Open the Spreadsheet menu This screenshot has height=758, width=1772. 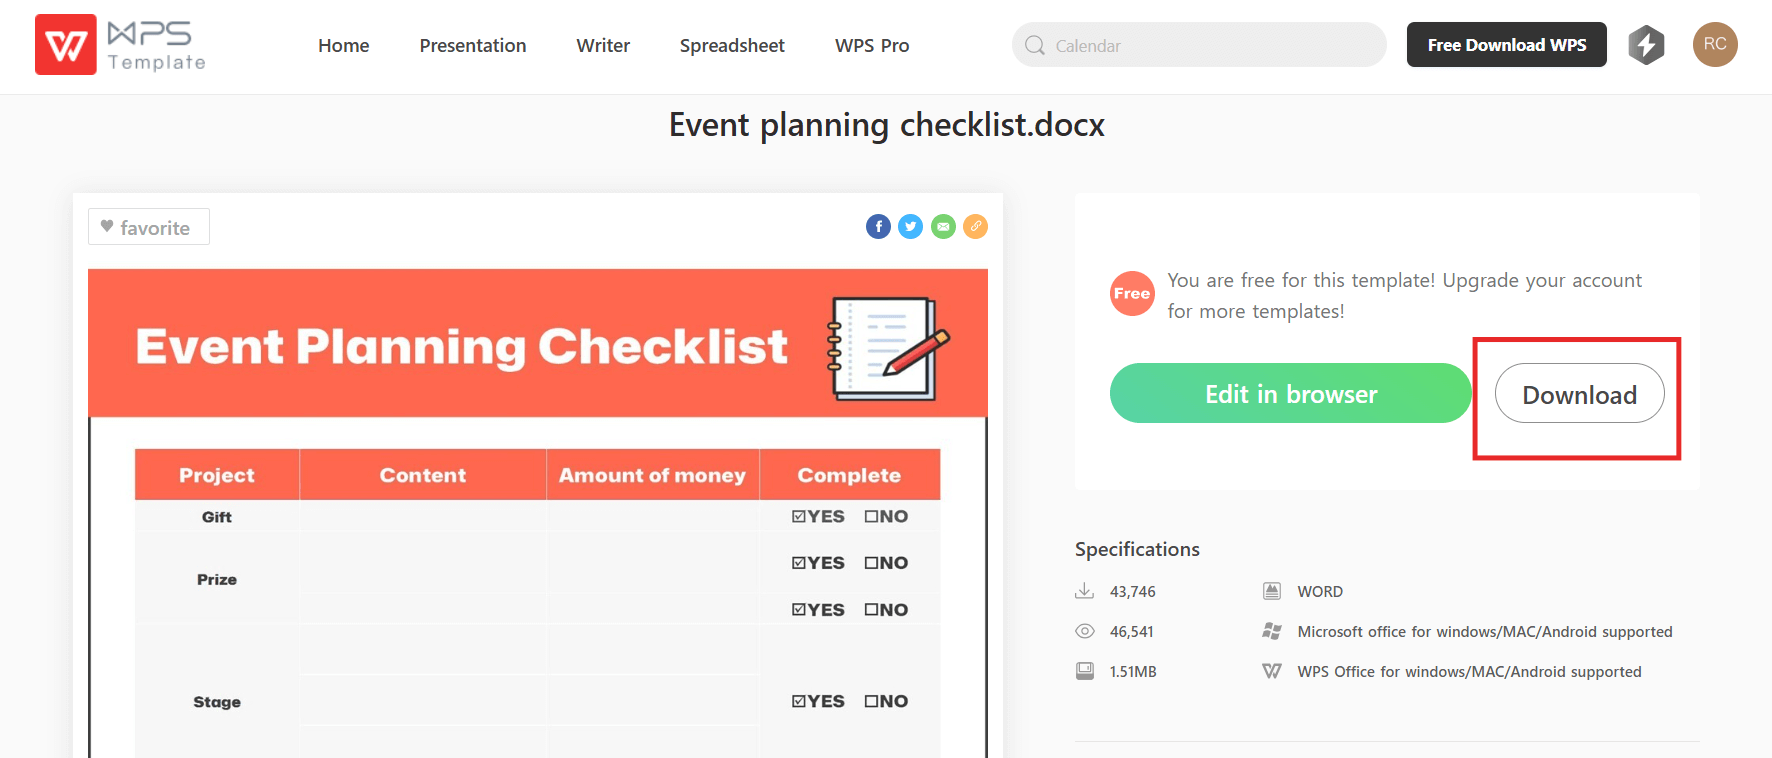(732, 46)
